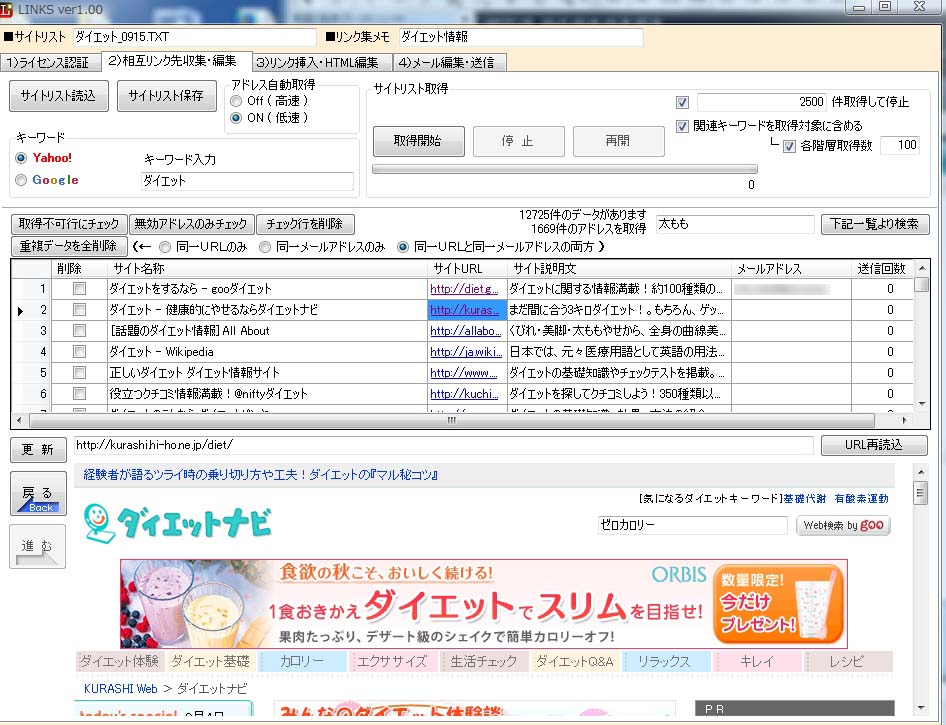This screenshot has height=725, width=946.
Task: Click the サイトリスト file name field
Action: click(x=194, y=37)
